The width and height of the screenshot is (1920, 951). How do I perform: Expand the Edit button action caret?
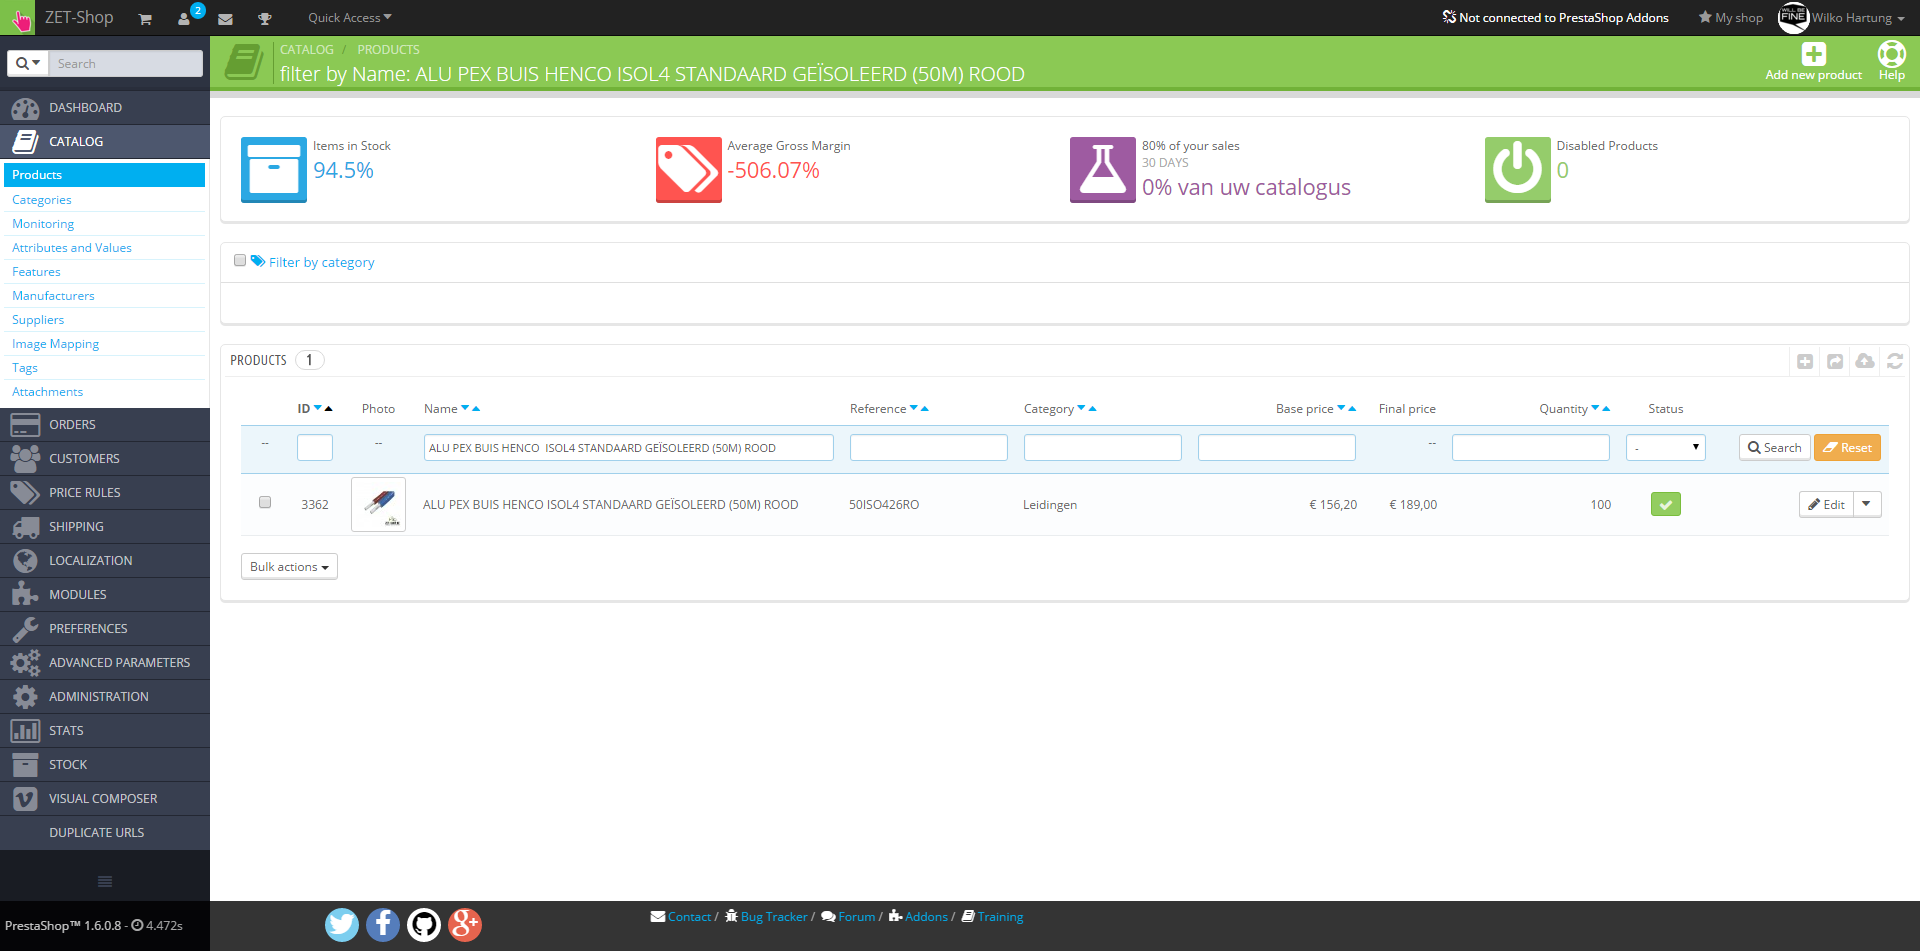pyautogui.click(x=1867, y=505)
